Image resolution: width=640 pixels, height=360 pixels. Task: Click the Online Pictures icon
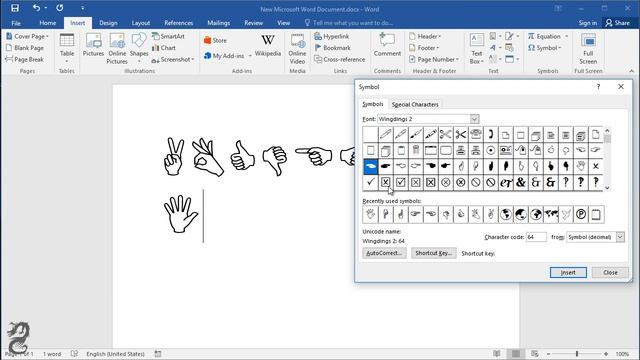tap(117, 49)
